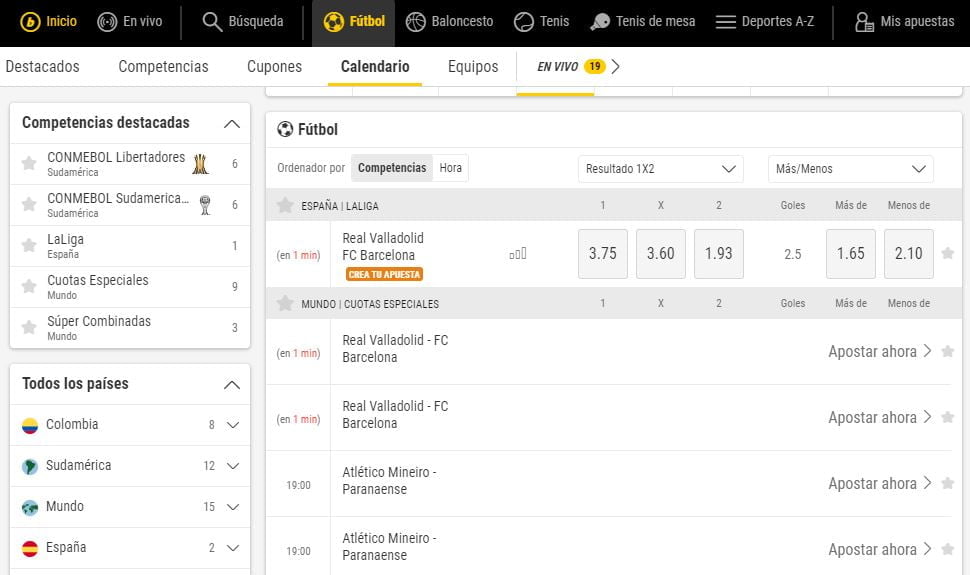Star the first Atlético Mineiro-Paranaense row
Image resolution: width=970 pixels, height=575 pixels.
click(x=948, y=483)
